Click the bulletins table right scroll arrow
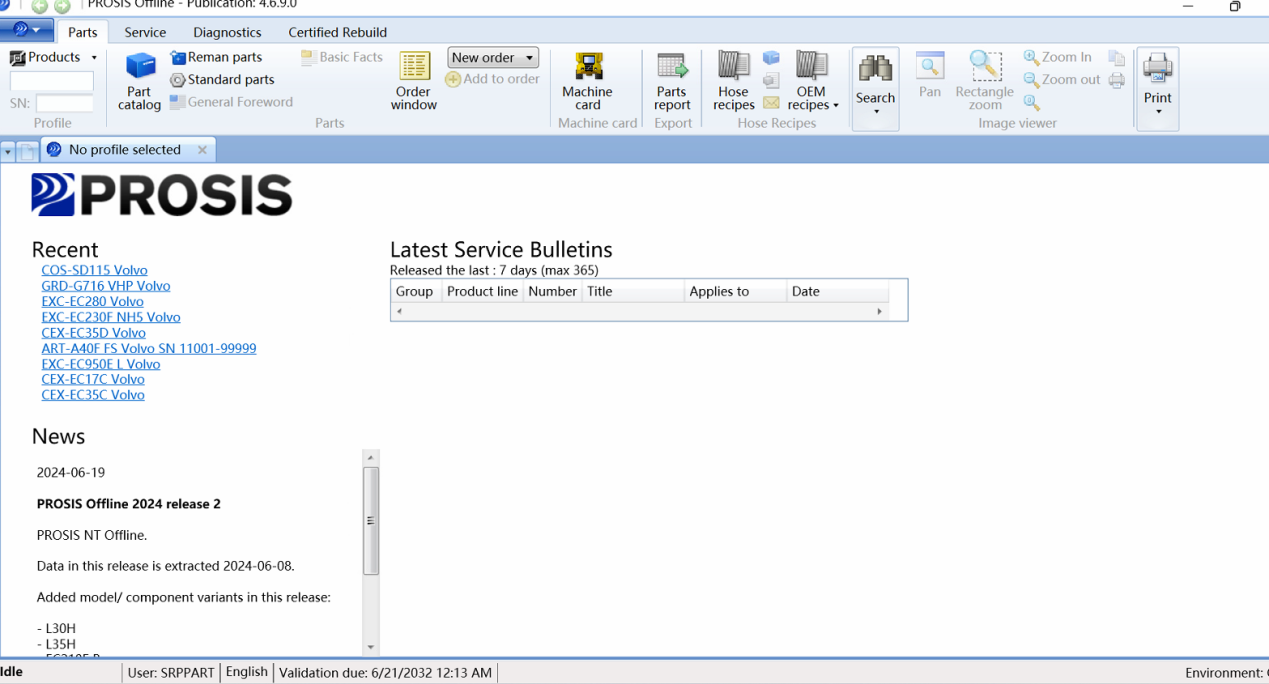 (x=880, y=312)
